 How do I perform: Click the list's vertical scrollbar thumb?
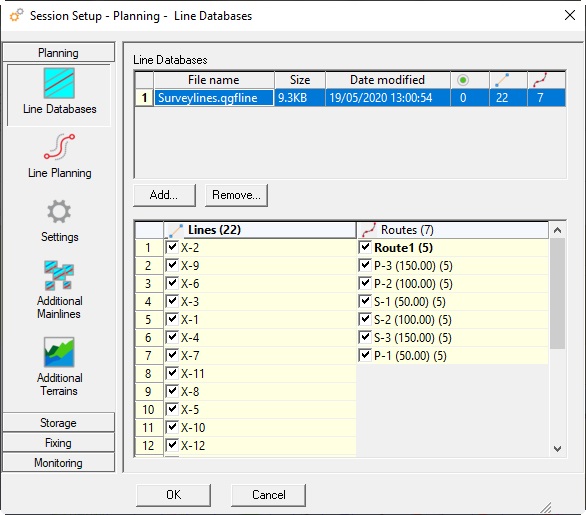[557, 293]
